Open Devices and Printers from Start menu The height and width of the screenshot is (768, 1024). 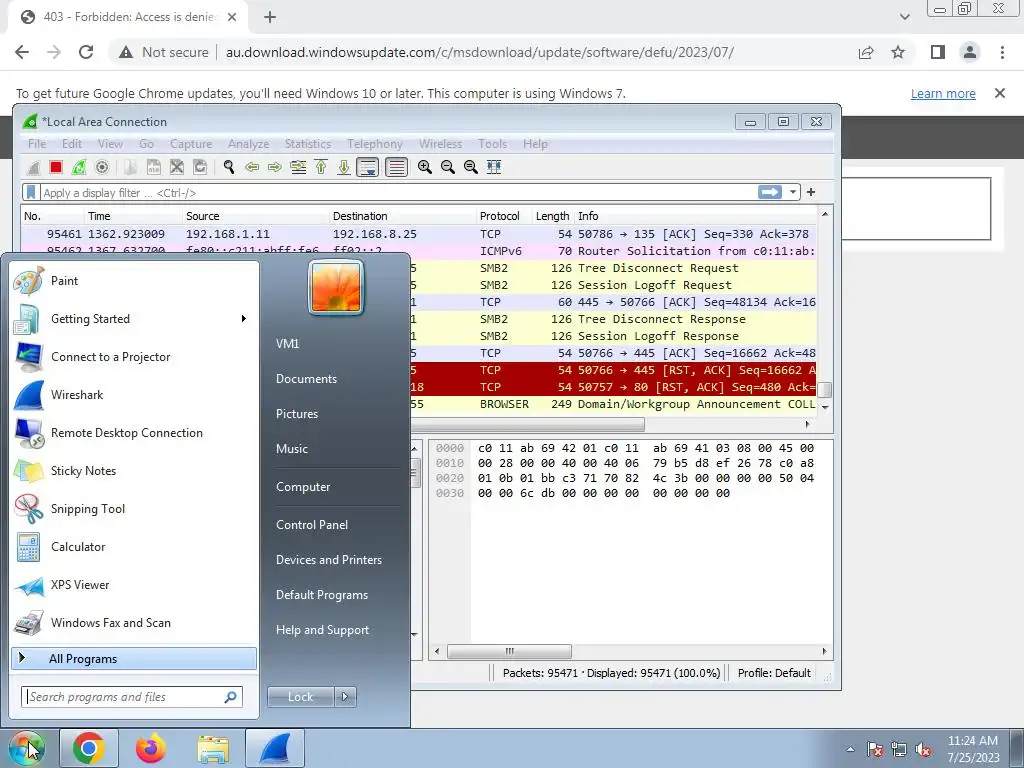coord(328,560)
